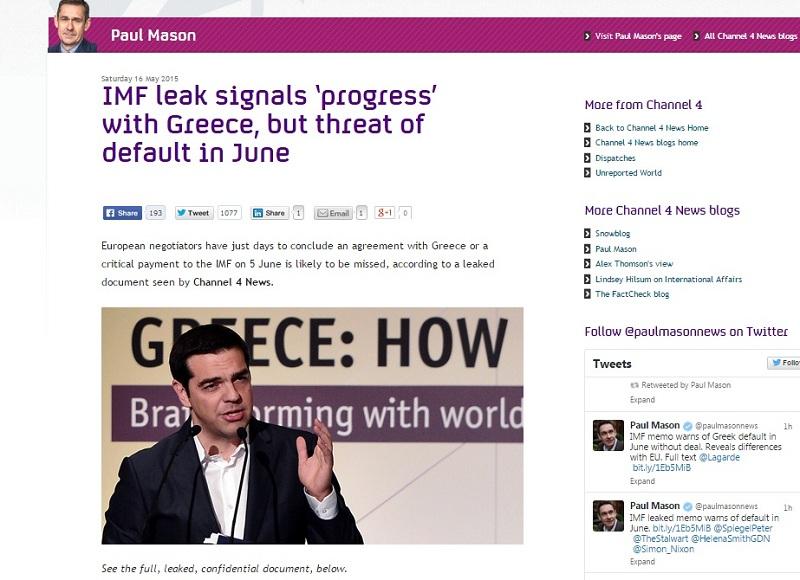Expand the IMF memo warns tweet

coord(642,481)
